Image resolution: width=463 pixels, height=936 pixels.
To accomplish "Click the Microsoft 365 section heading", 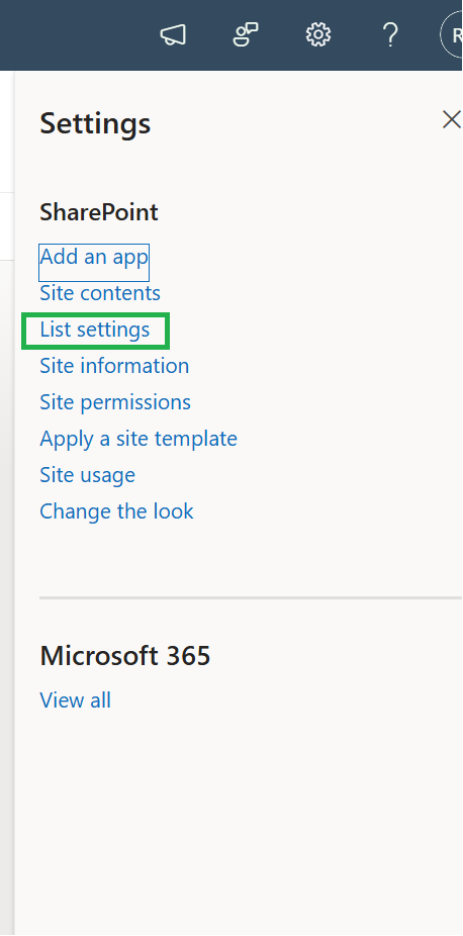I will 125,656.
